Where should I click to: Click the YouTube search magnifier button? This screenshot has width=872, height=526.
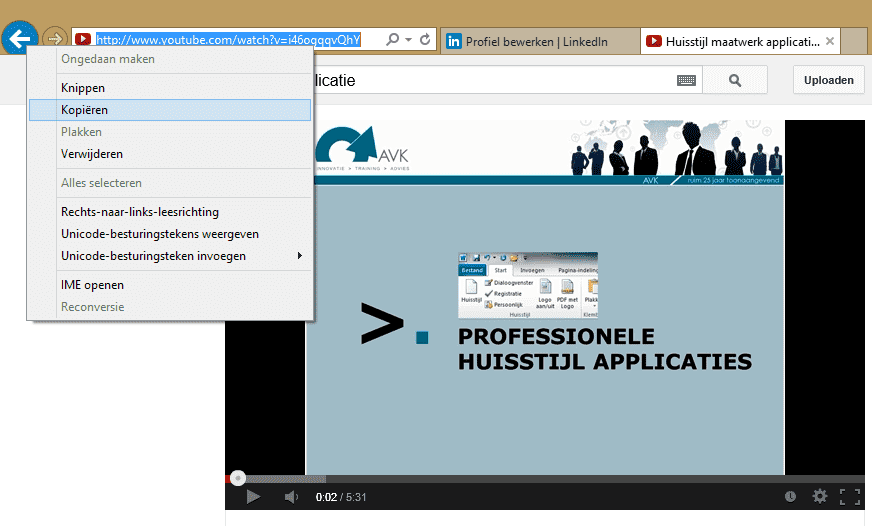tap(735, 80)
